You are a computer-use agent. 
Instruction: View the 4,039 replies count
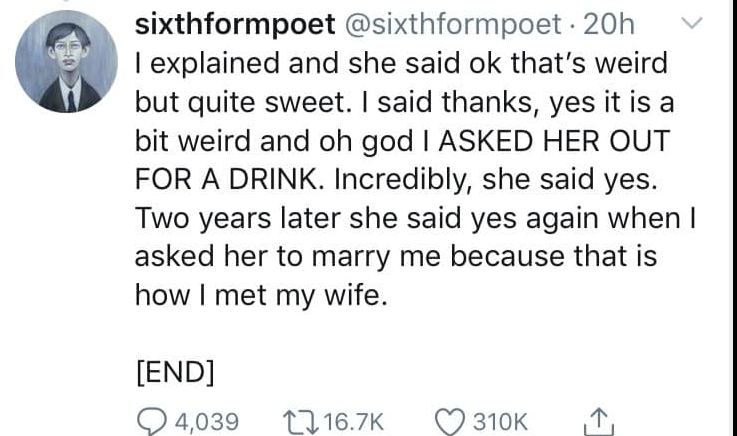click(x=203, y=420)
